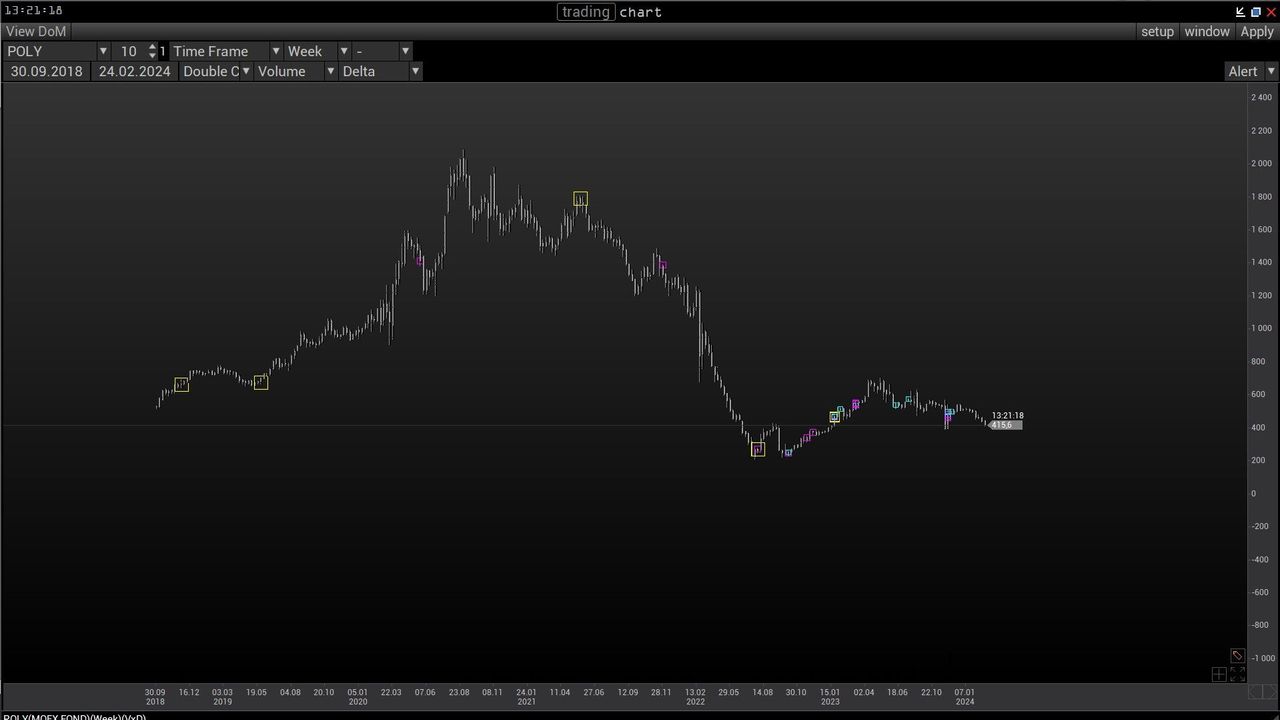Open the Time Frame dropdown
Screen dimensions: 1280x720
[275, 51]
